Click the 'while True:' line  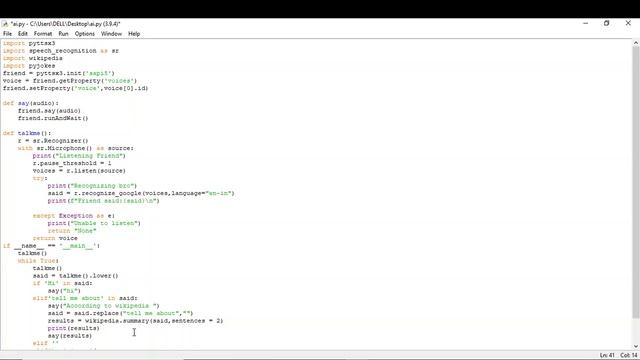point(38,261)
